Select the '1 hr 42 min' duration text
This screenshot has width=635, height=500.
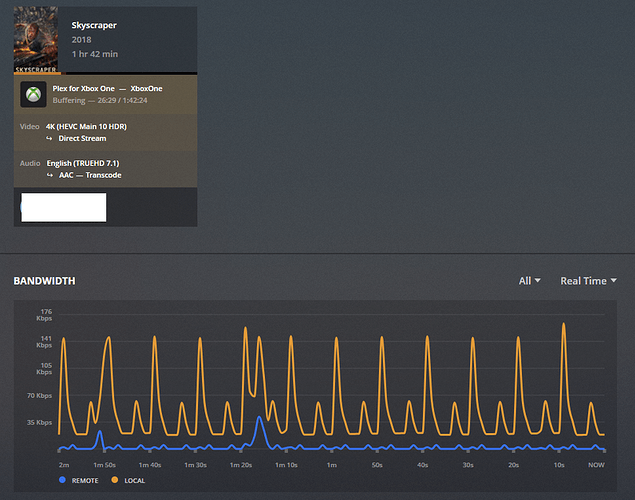[95, 54]
